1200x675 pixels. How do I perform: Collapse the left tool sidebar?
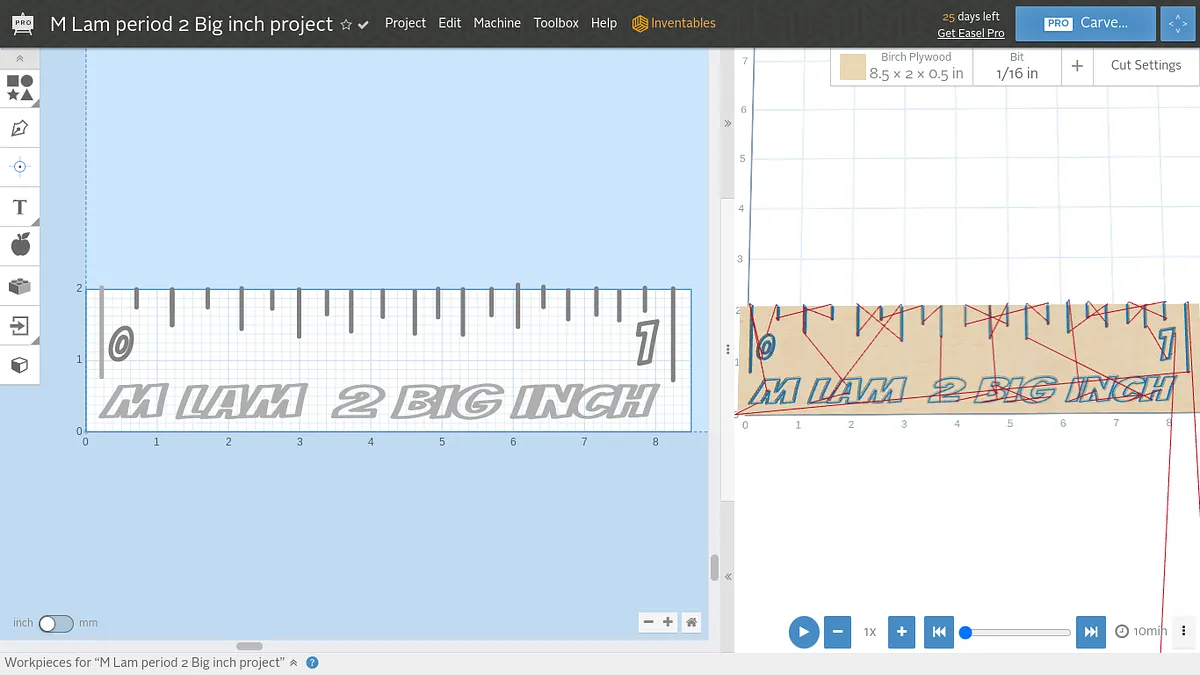tap(20, 59)
